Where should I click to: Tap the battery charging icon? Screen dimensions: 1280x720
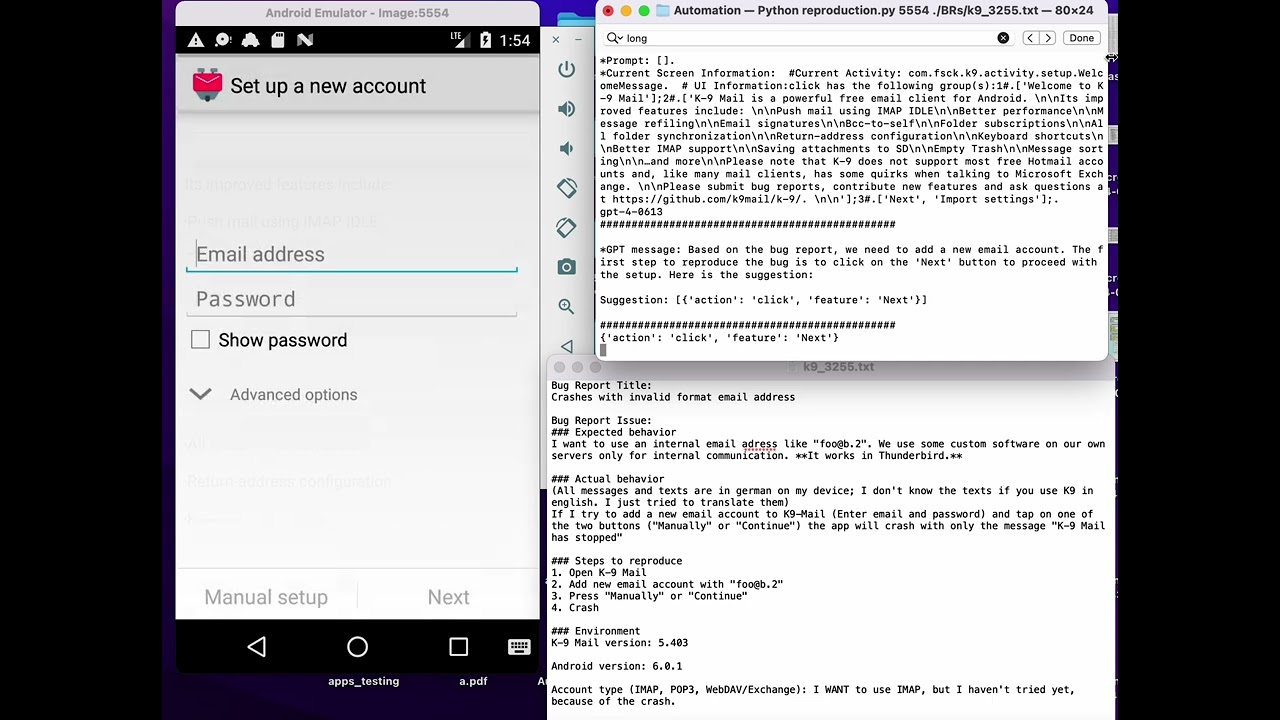point(485,40)
